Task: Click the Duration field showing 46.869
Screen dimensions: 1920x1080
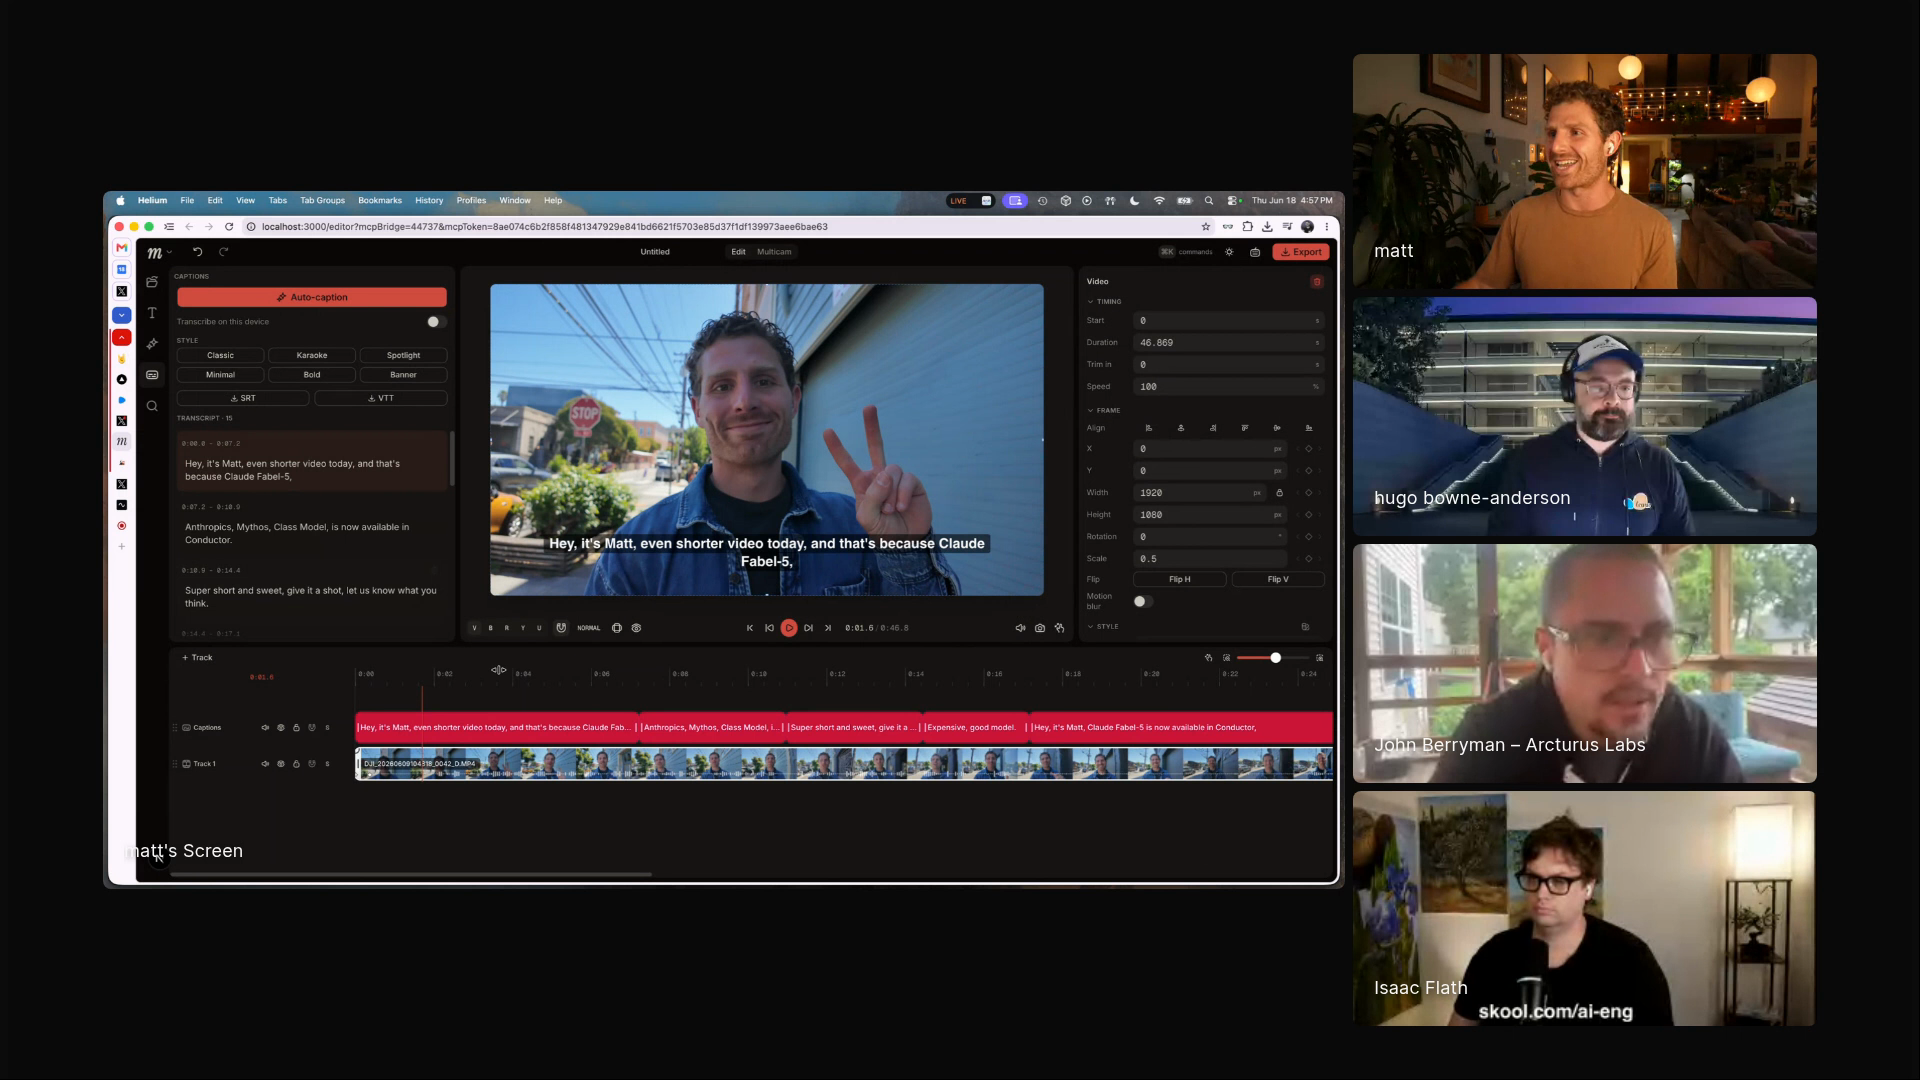Action: pos(1230,343)
